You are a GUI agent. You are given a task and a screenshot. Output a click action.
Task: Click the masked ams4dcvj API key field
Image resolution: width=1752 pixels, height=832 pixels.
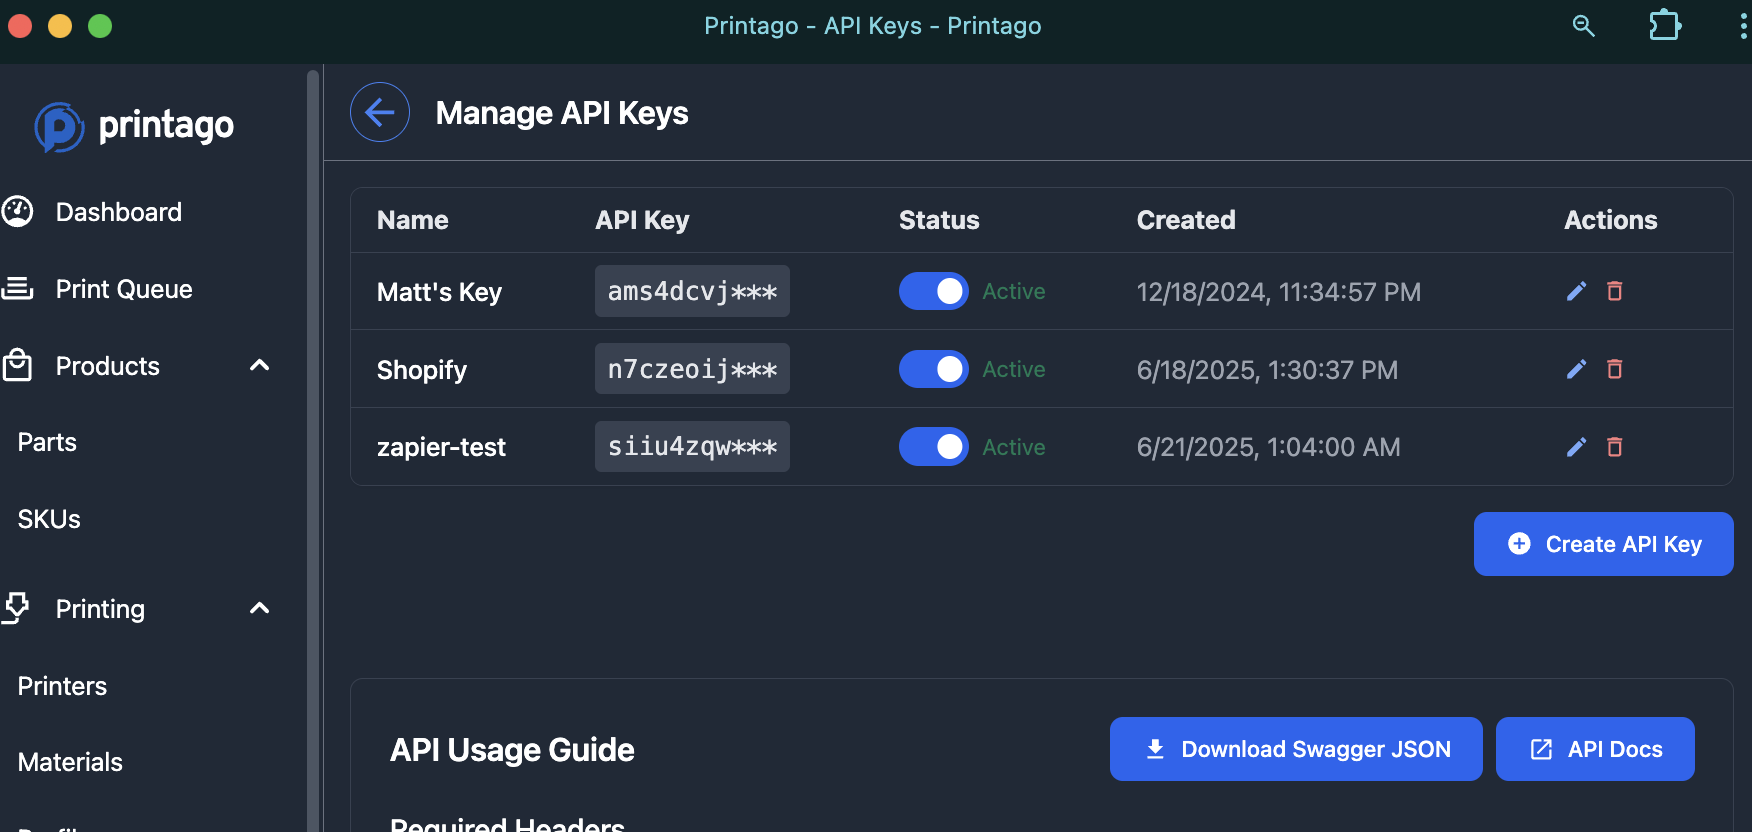coord(692,291)
